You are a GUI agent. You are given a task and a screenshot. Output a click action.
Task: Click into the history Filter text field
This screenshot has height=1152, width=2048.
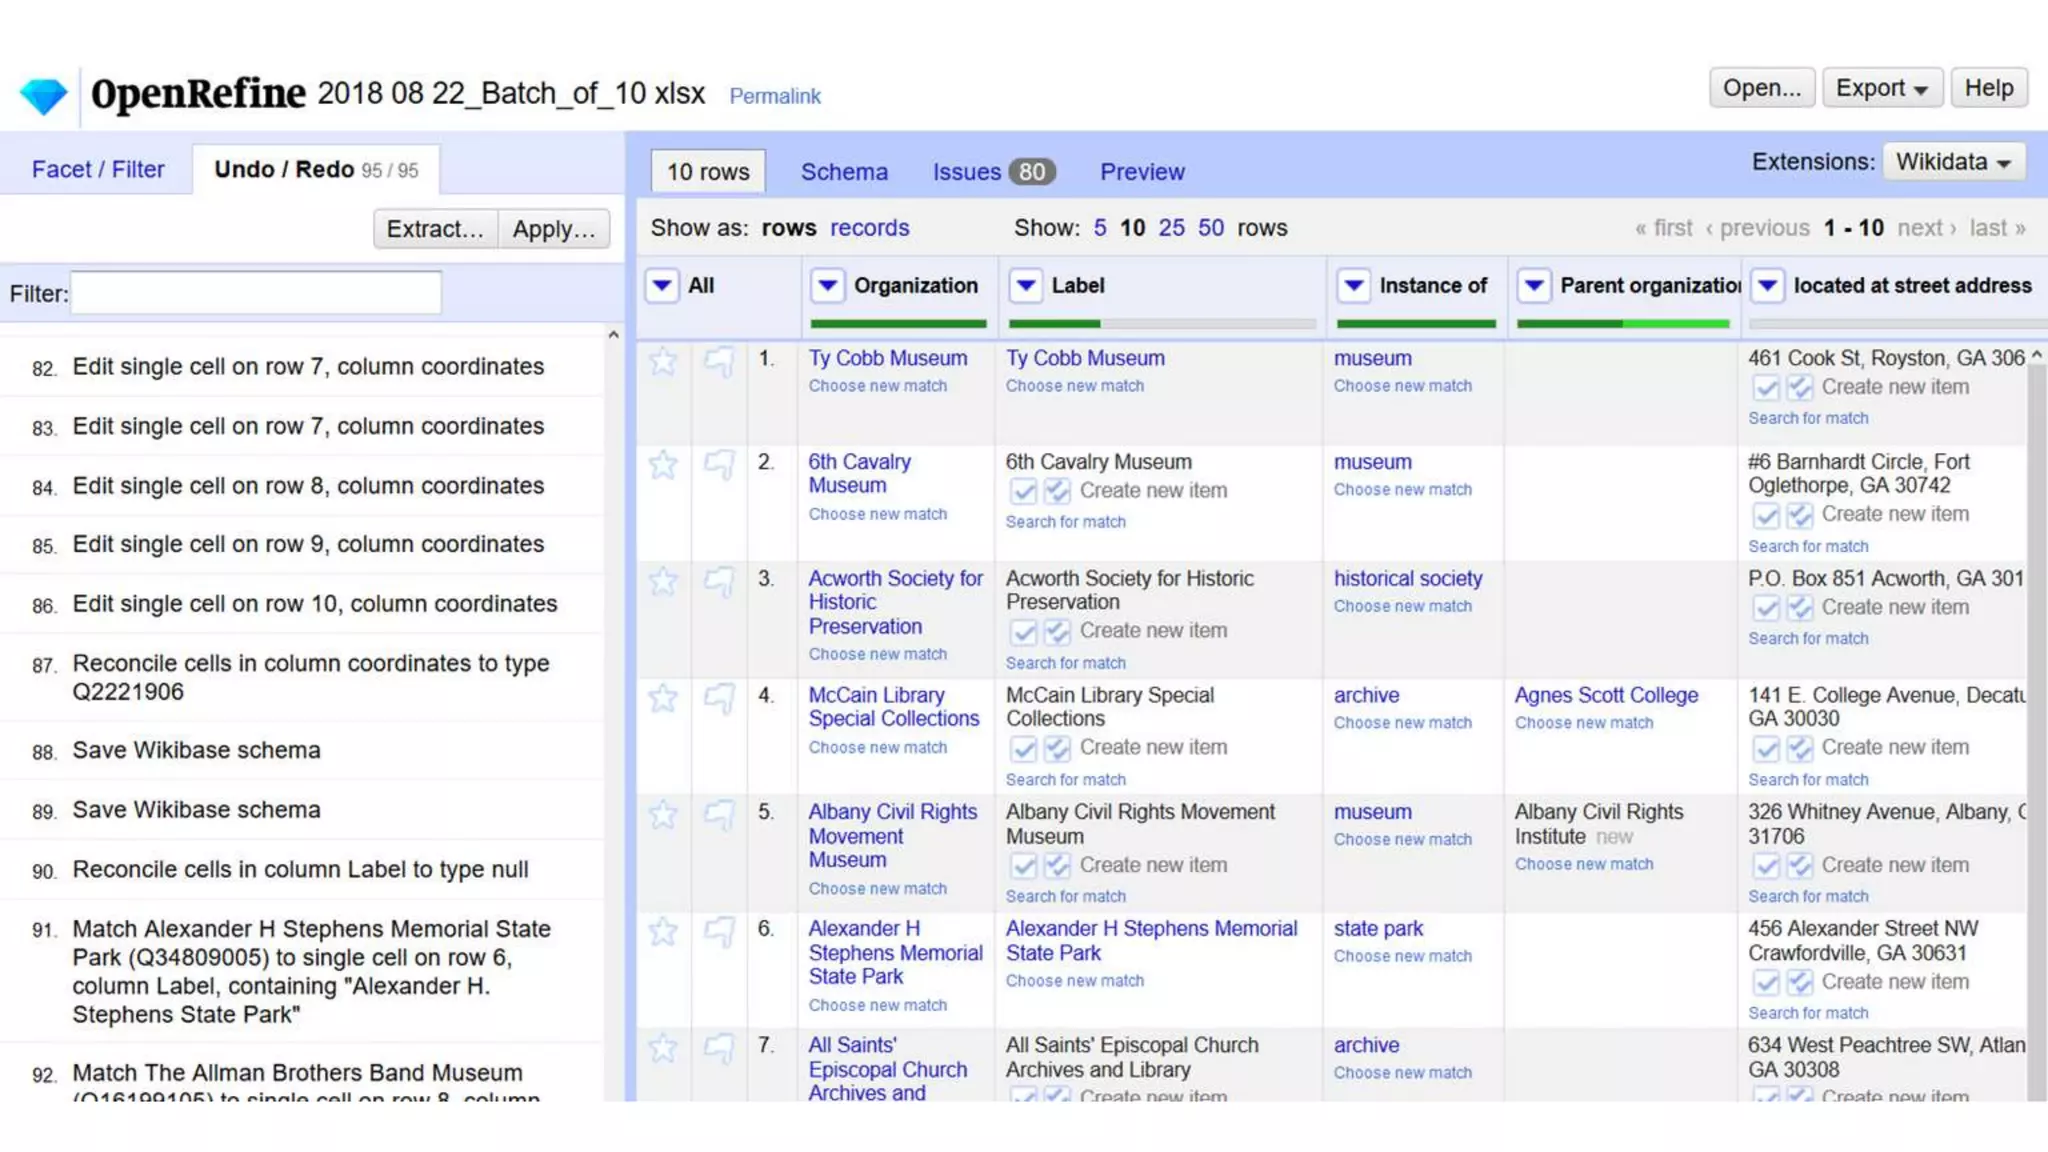(256, 293)
